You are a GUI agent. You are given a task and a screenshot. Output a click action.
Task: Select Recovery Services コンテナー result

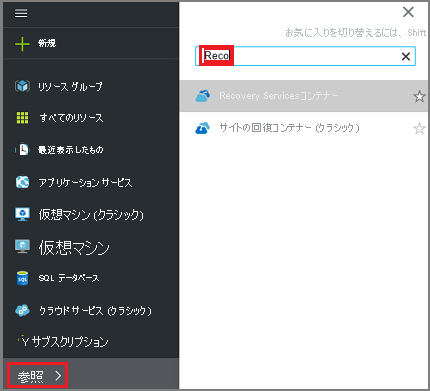[x=304, y=96]
